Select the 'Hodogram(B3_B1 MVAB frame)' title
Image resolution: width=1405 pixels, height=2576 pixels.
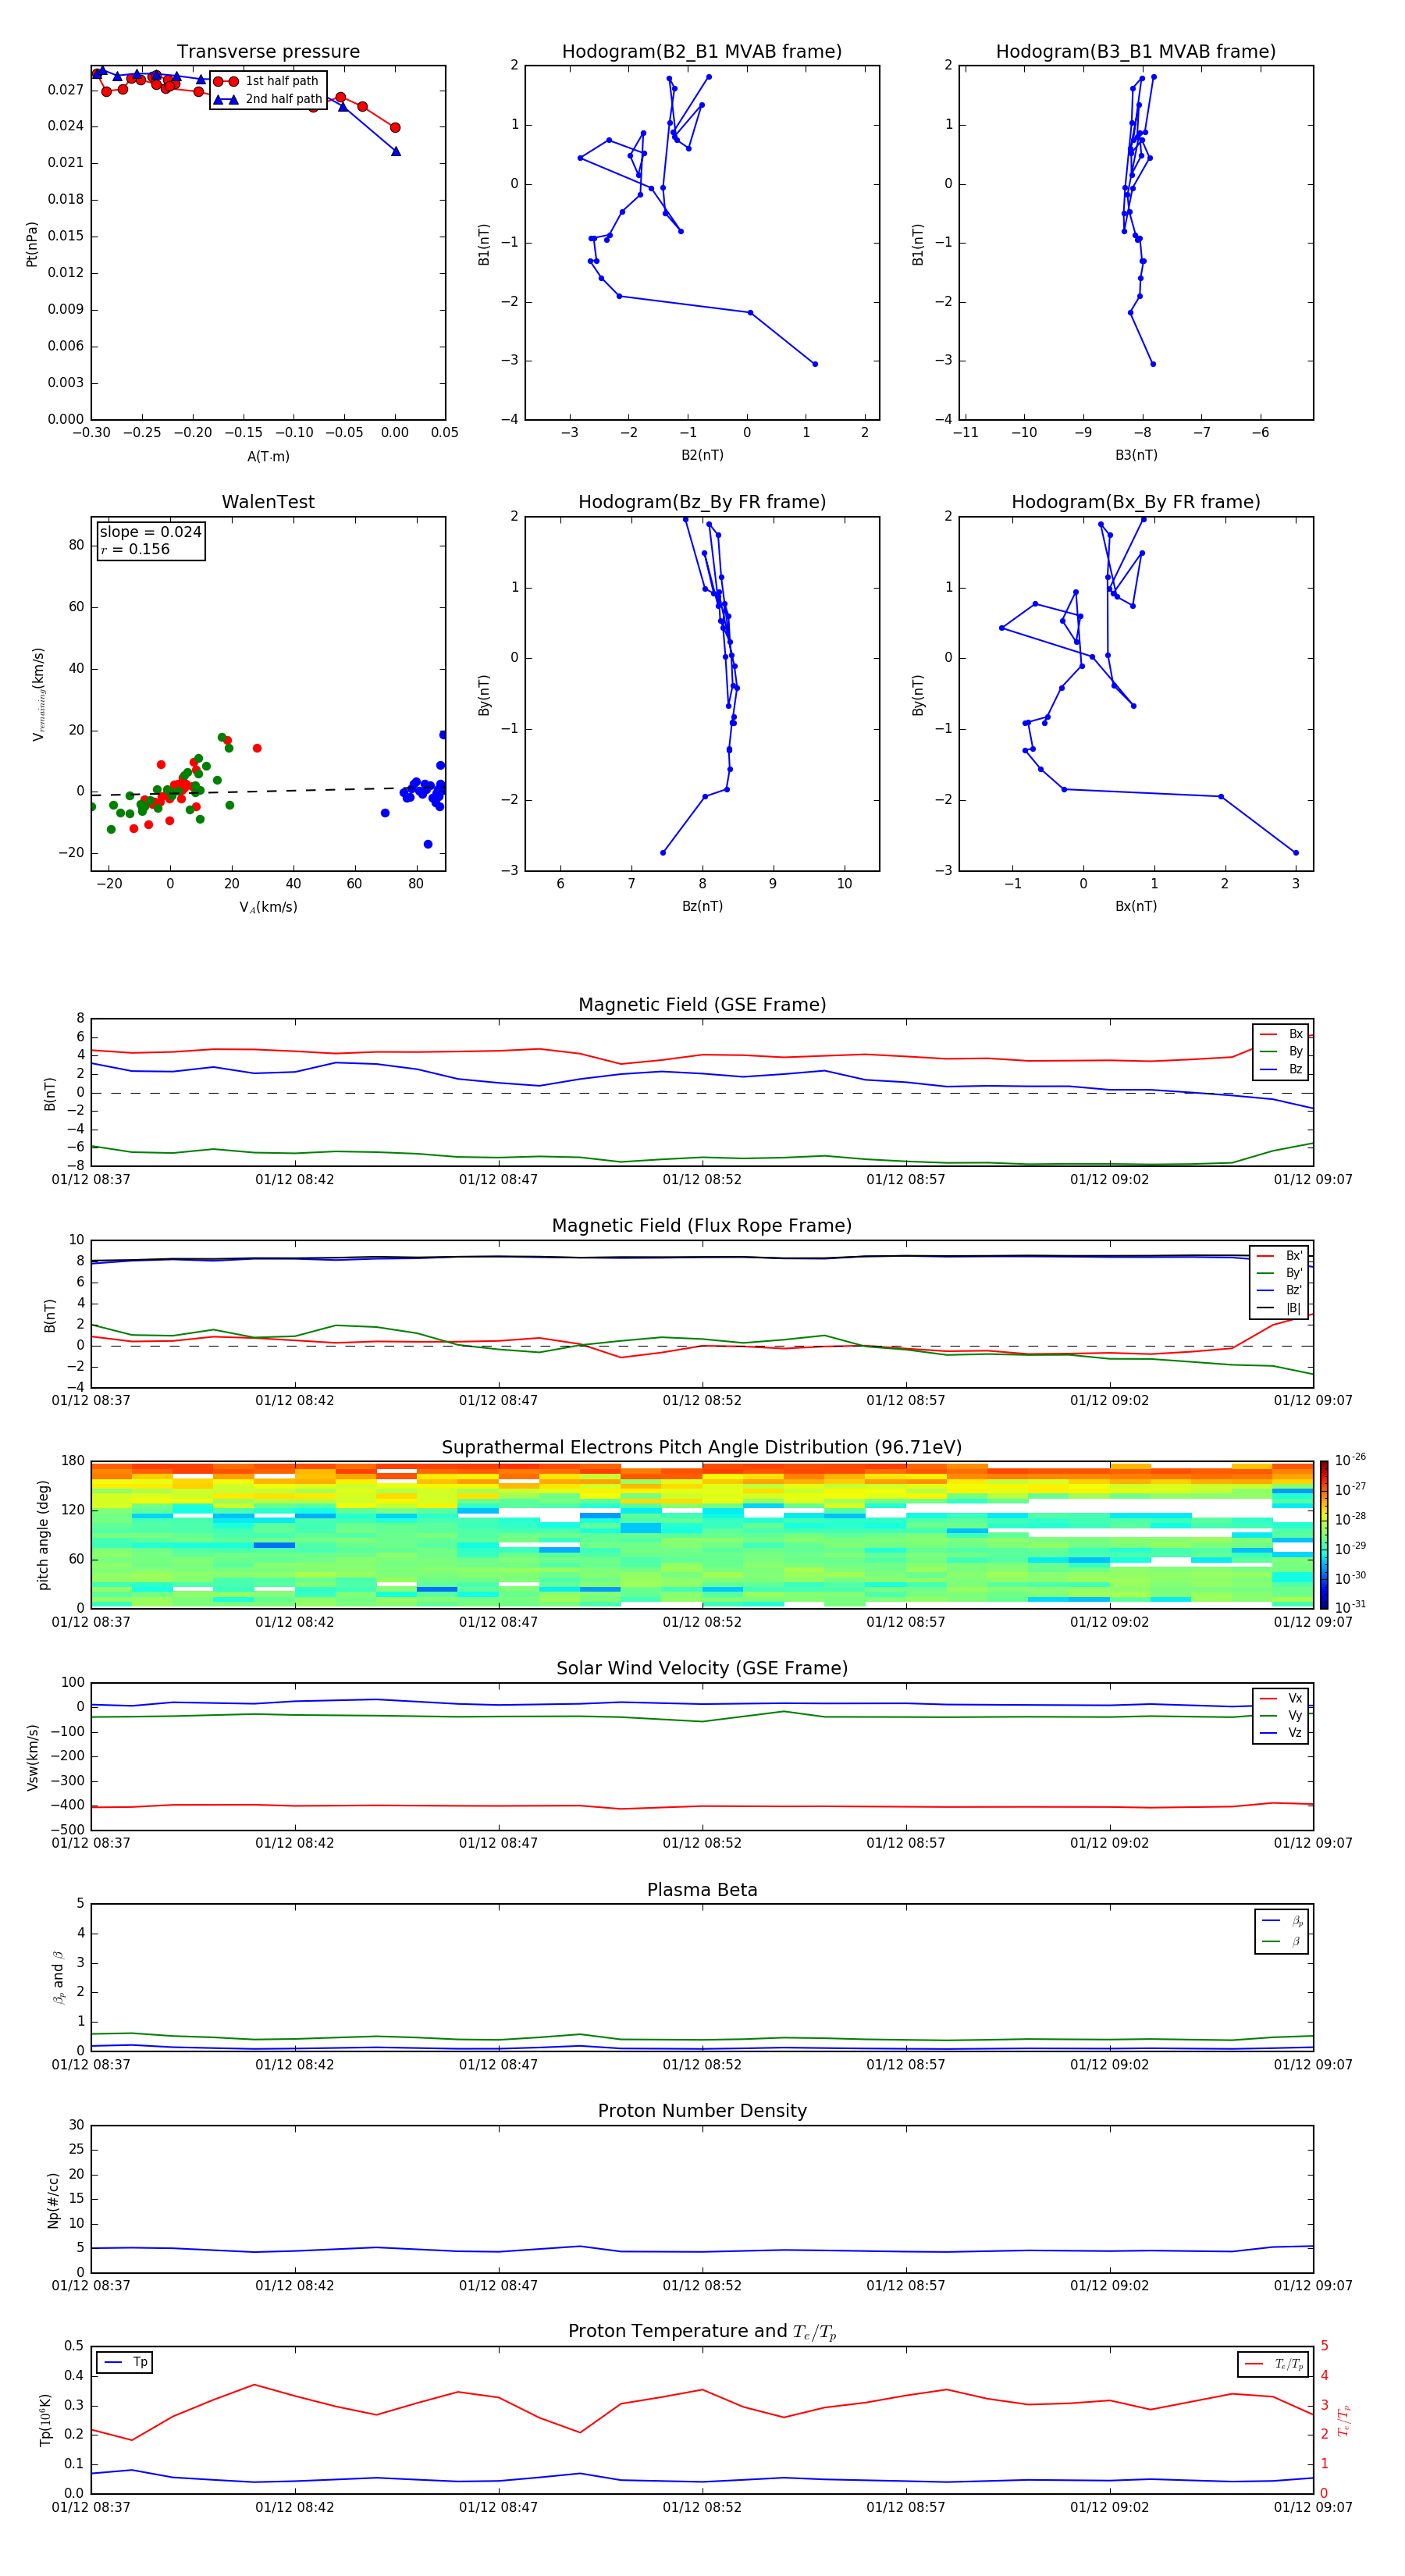pyautogui.click(x=1136, y=52)
